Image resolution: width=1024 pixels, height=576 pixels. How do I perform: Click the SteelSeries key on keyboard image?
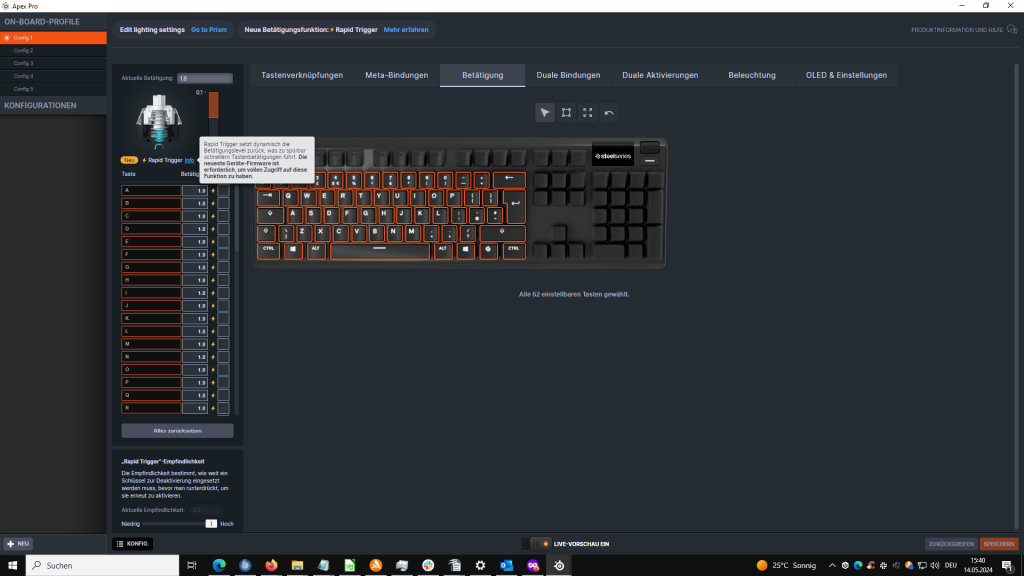pos(488,249)
